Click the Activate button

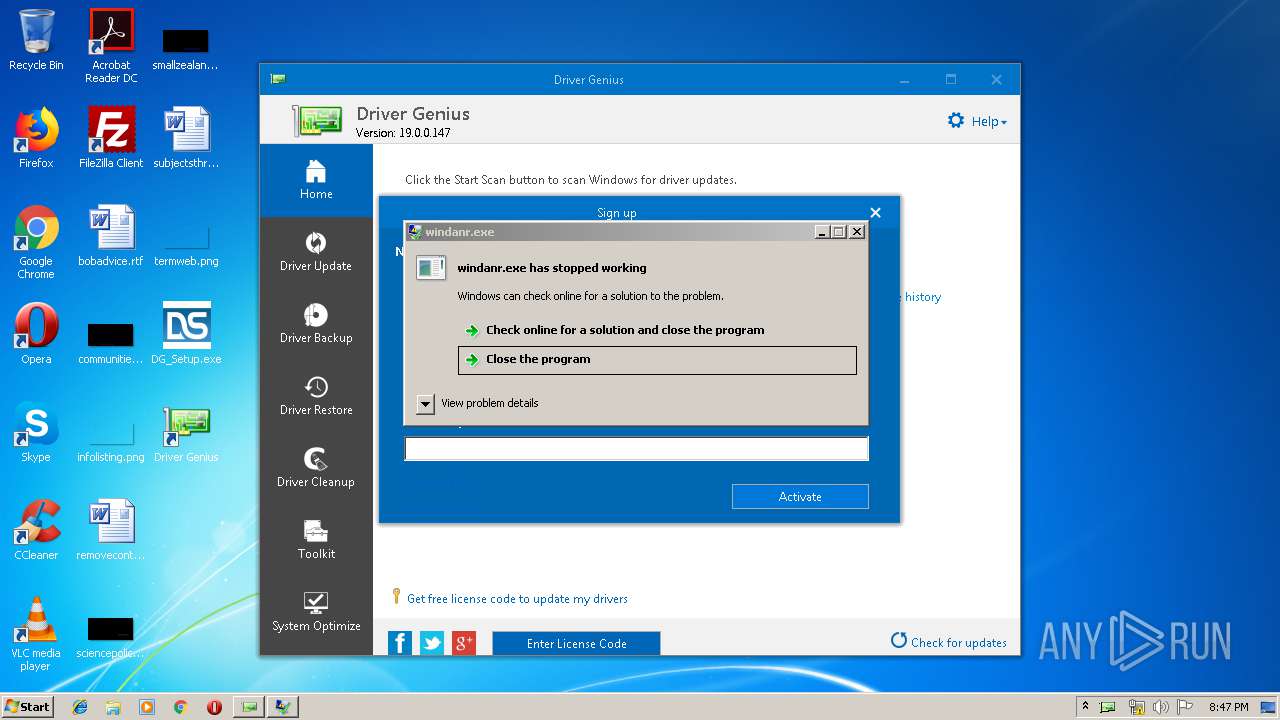point(800,497)
